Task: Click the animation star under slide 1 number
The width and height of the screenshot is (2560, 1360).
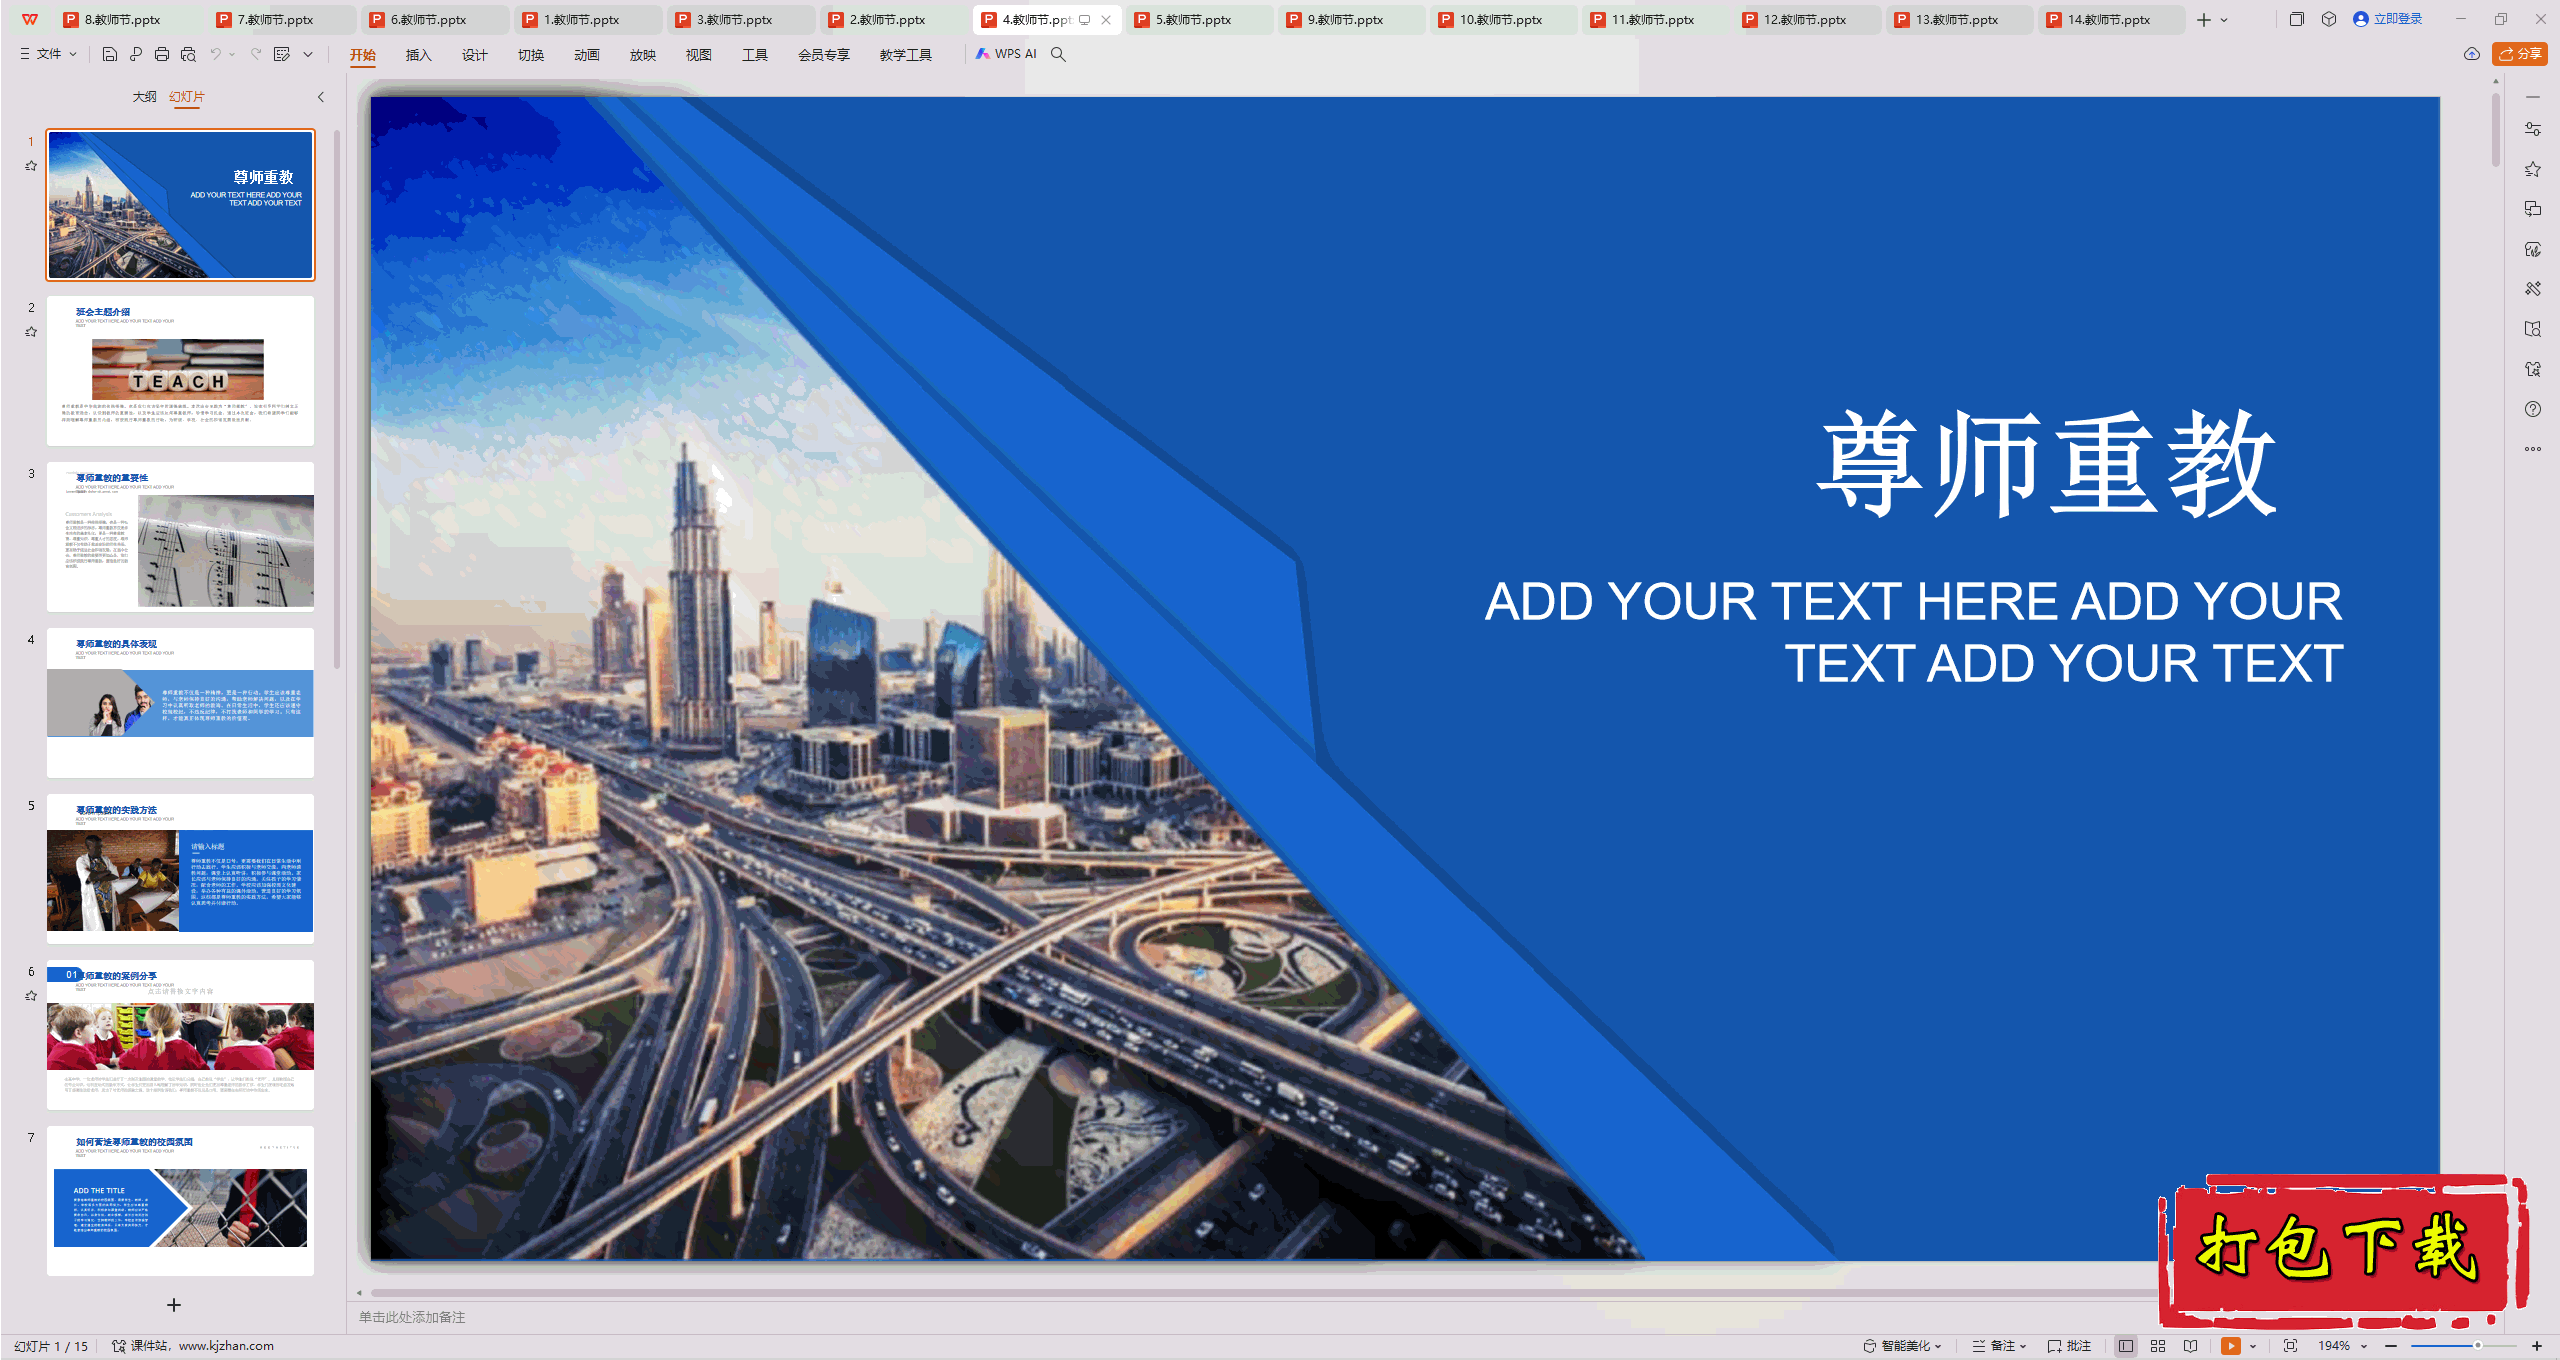Action: coord(31,166)
